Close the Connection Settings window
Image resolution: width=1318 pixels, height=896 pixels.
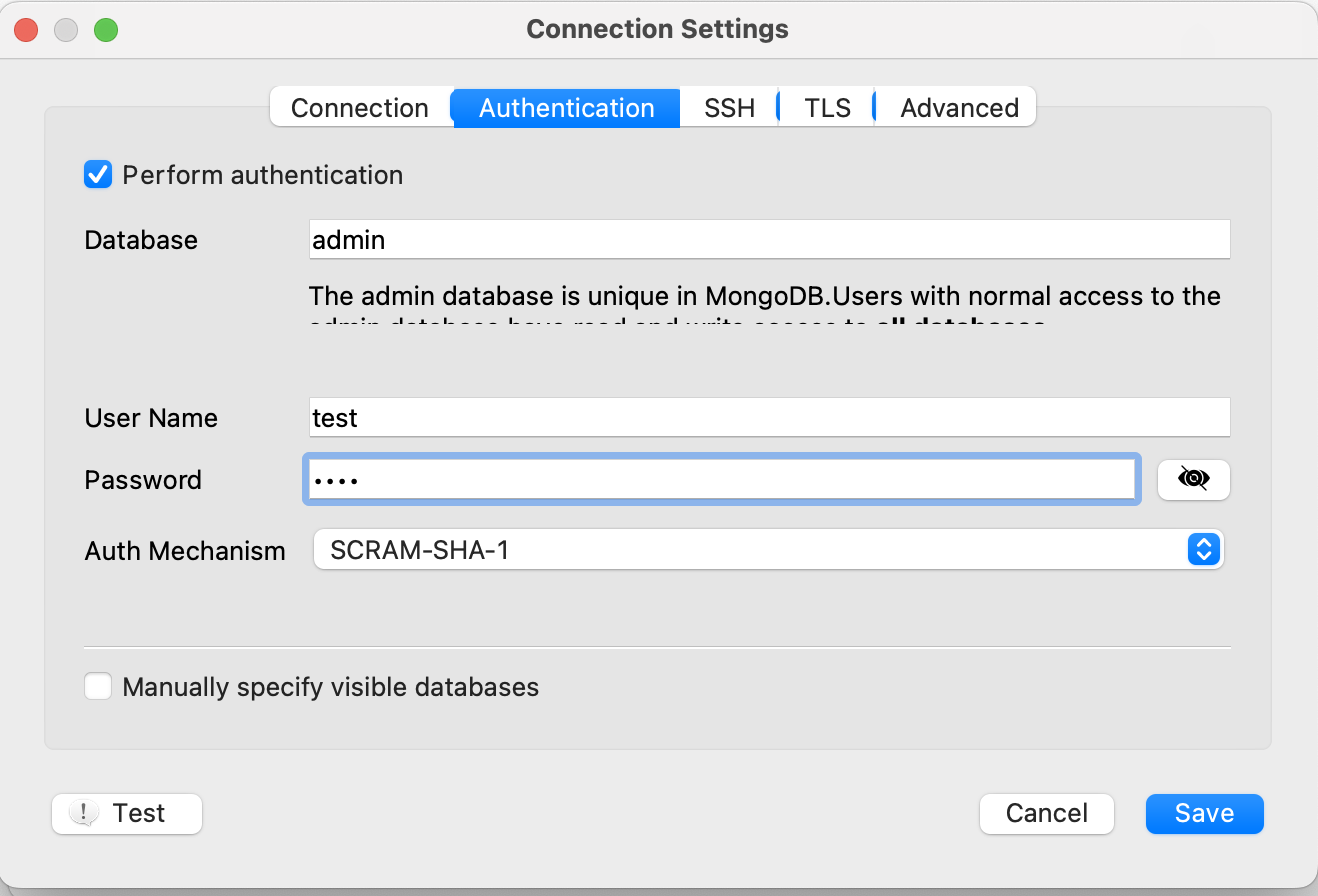[x=26, y=30]
